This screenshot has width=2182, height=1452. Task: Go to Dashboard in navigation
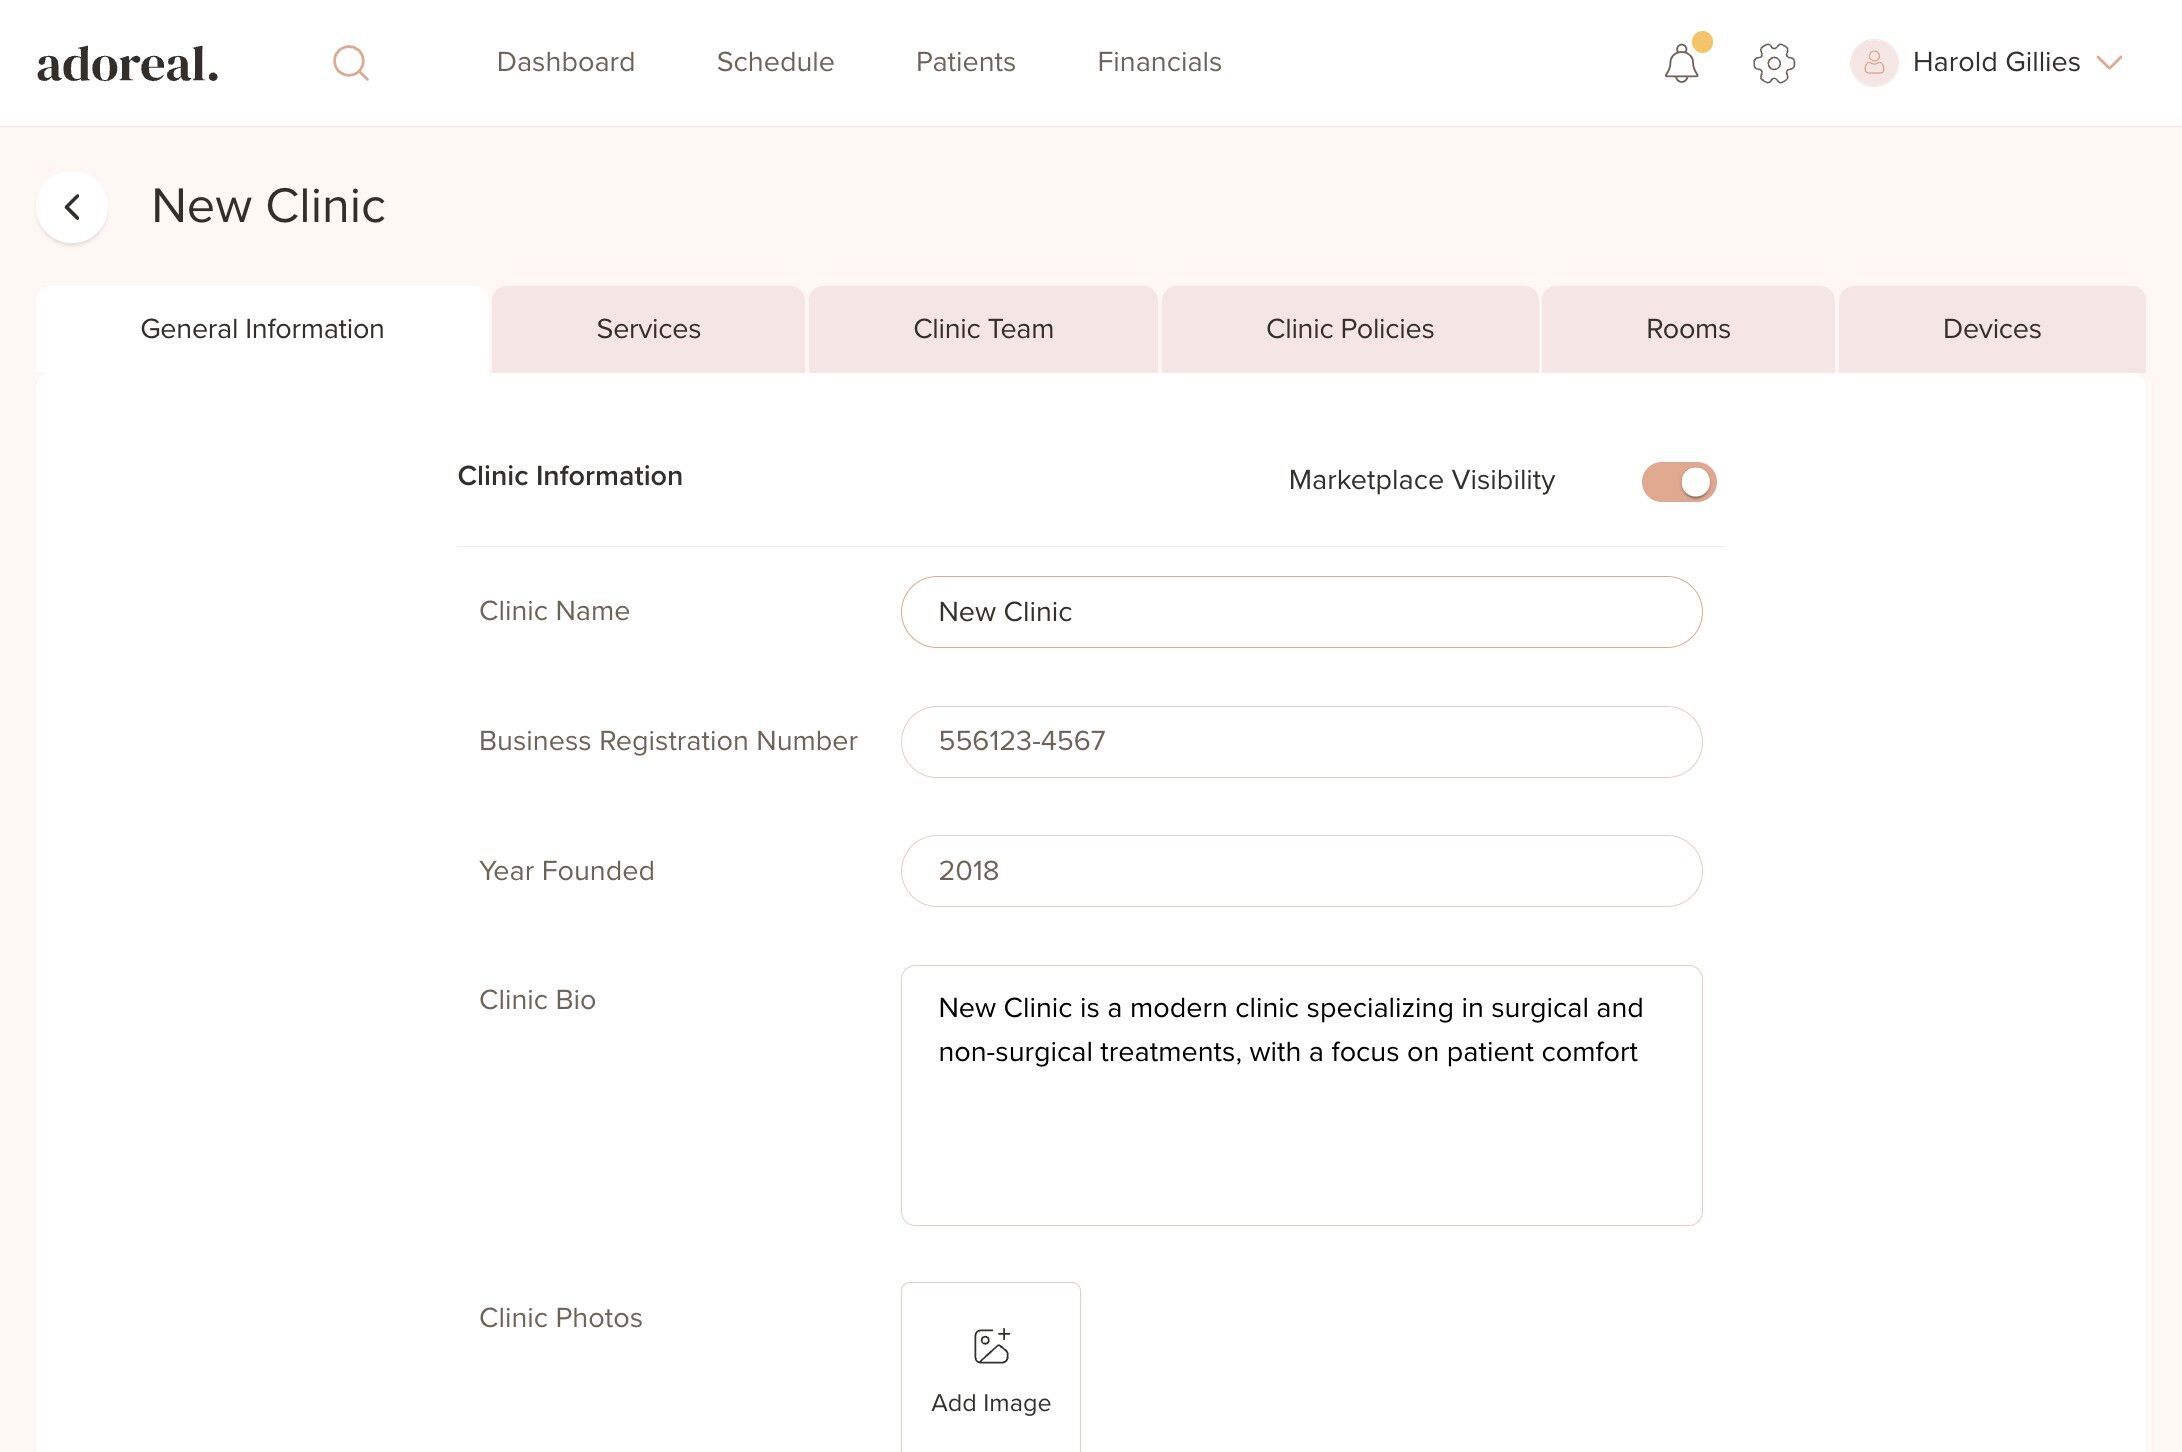tap(565, 62)
